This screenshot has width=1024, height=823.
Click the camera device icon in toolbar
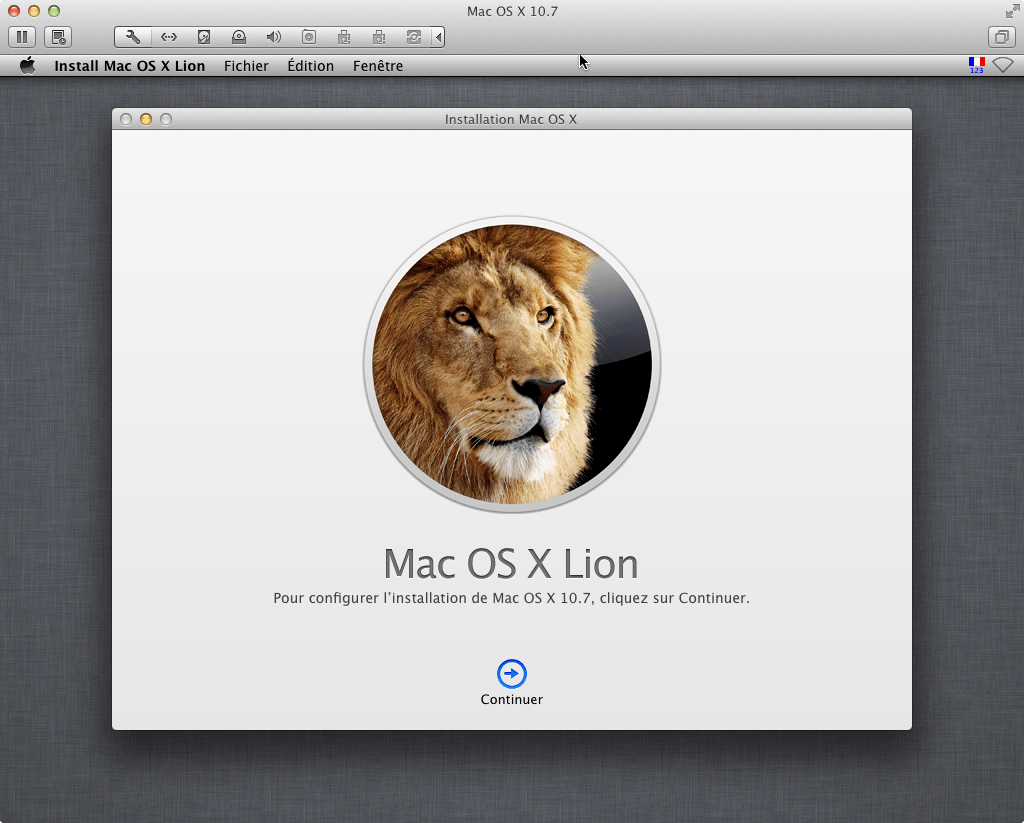(309, 37)
